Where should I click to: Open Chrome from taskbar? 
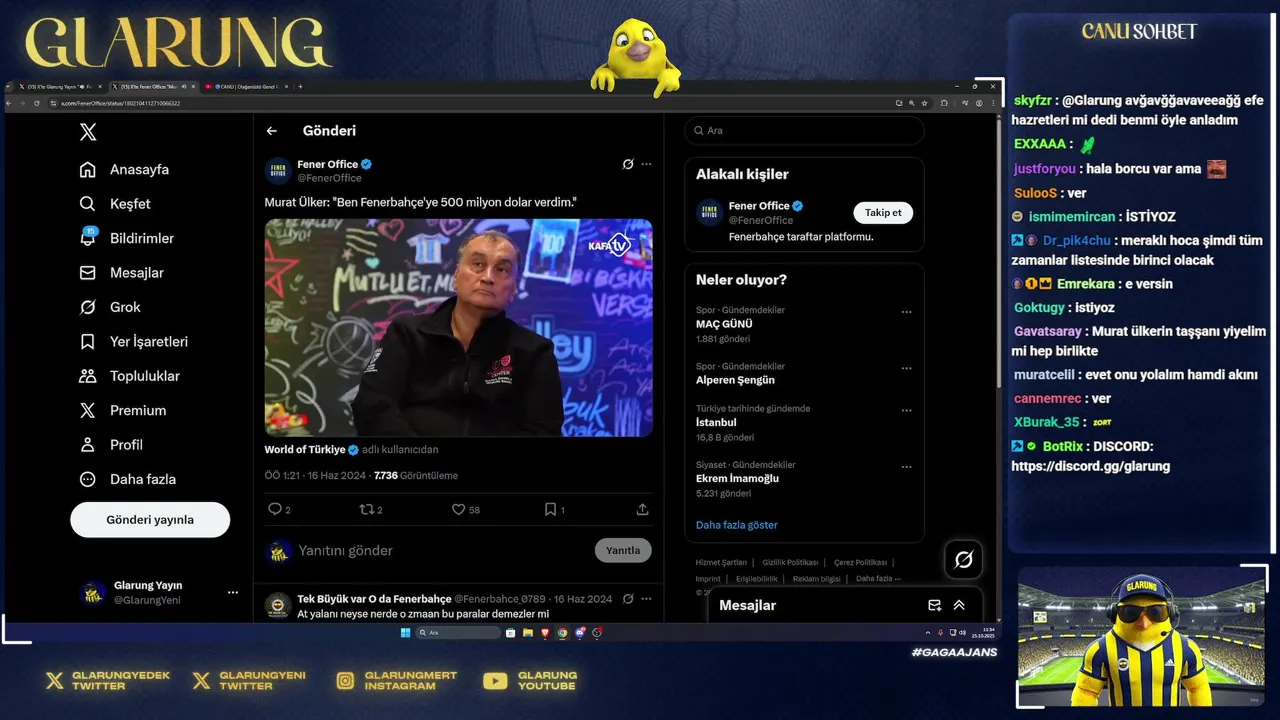562,633
